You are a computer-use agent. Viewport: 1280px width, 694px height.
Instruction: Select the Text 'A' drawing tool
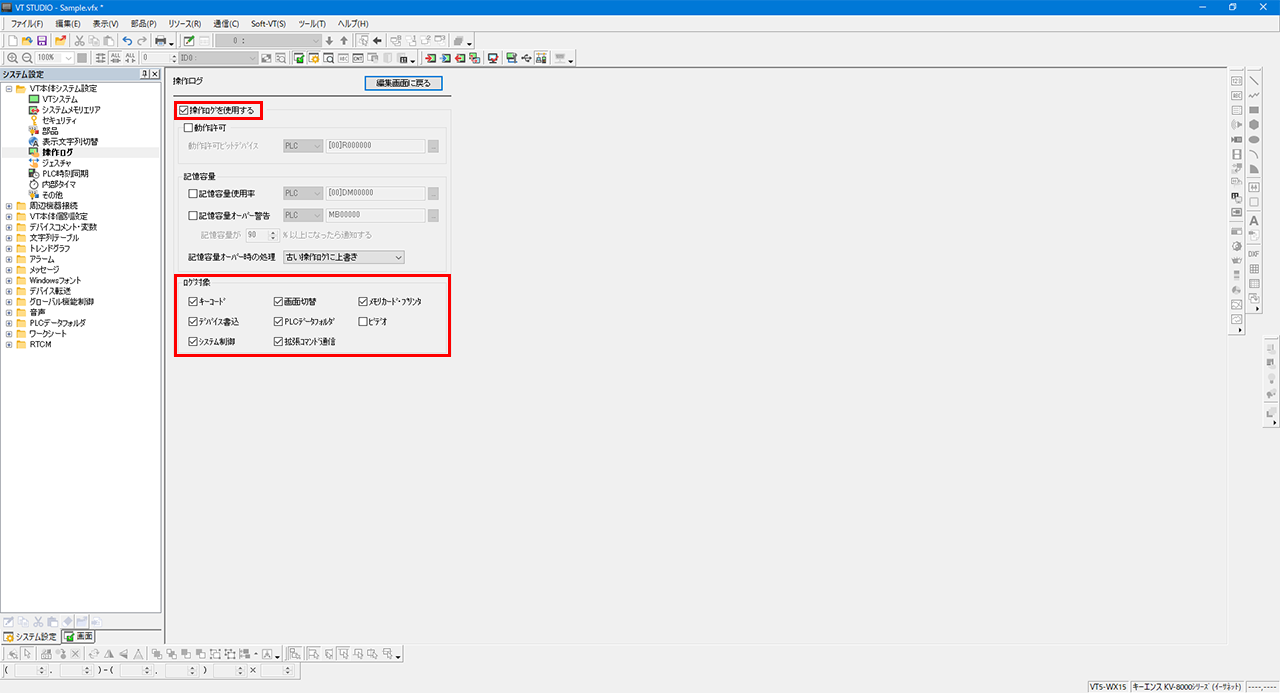pos(1254,221)
